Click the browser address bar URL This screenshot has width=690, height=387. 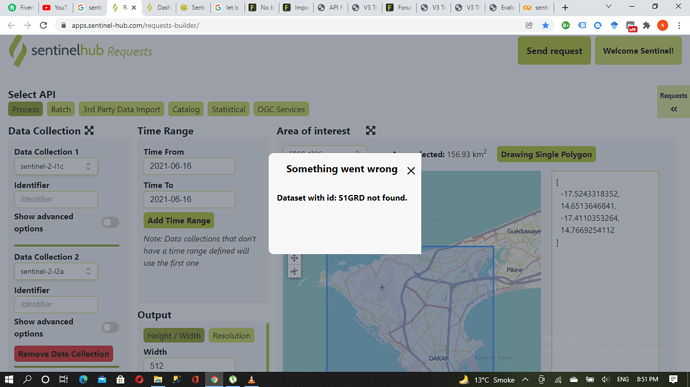coord(136,26)
